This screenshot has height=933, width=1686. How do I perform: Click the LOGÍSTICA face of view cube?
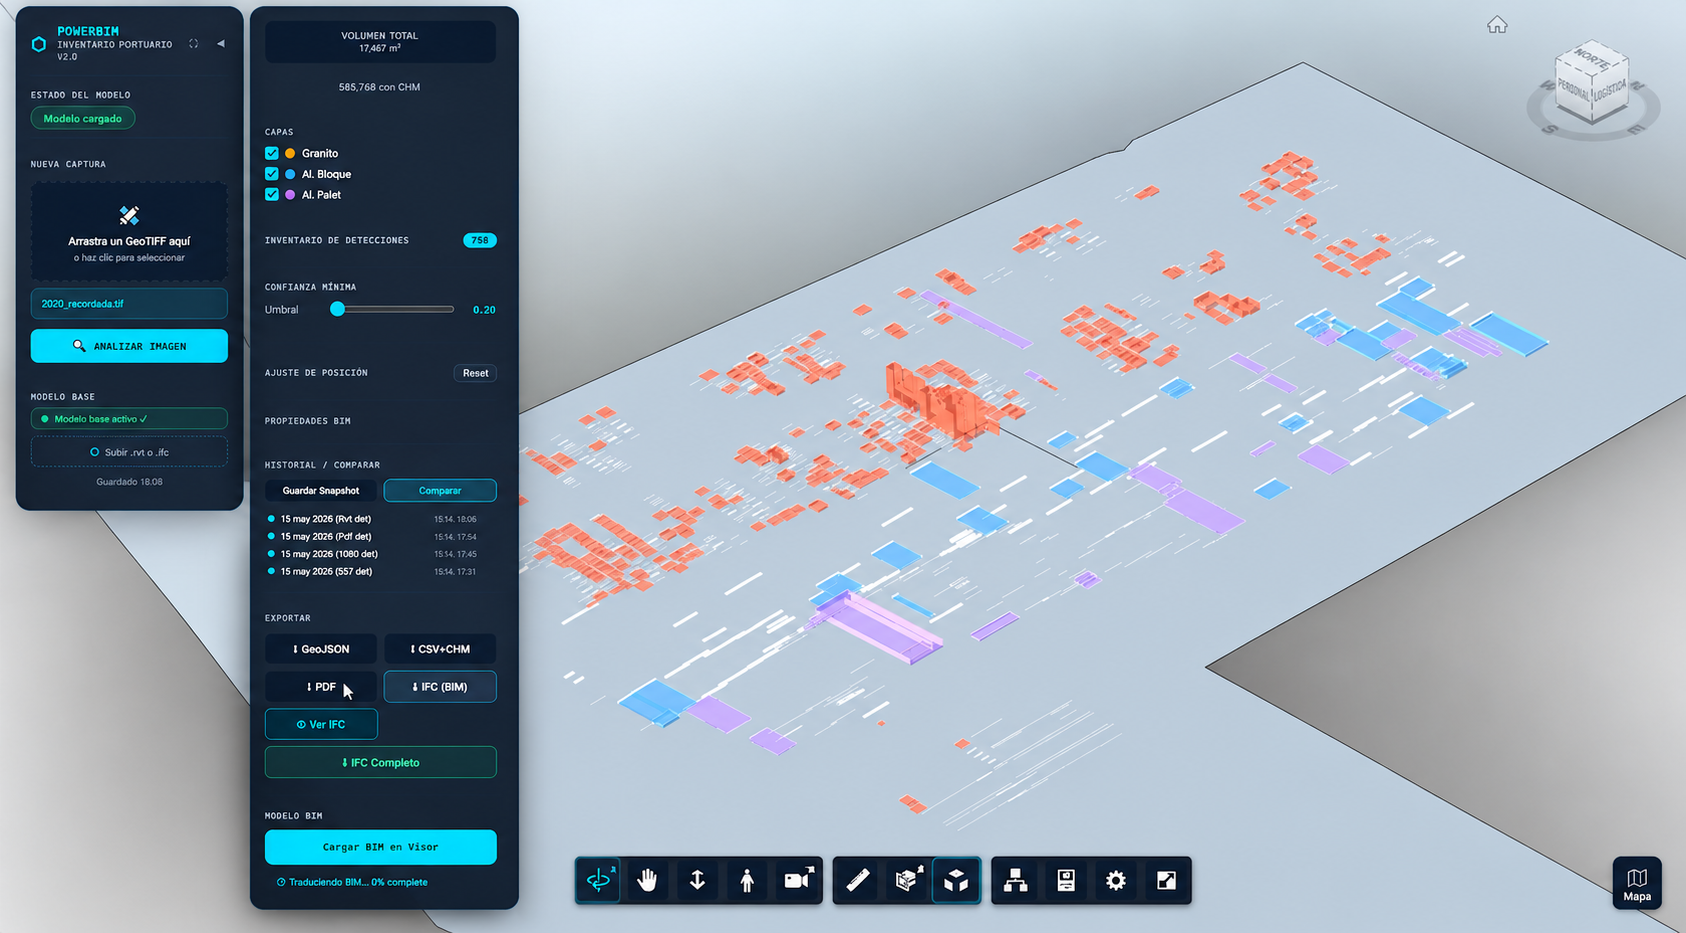[1608, 93]
